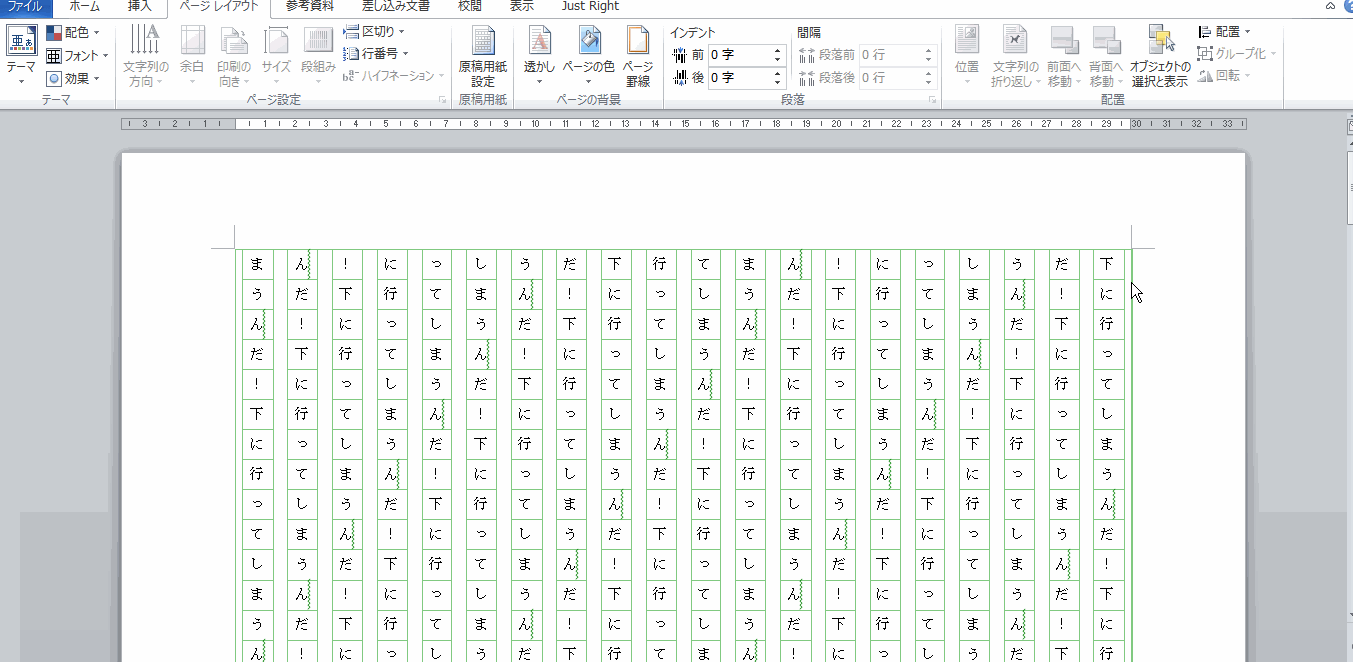Click the インデント 前 (before) input field

click(738, 54)
